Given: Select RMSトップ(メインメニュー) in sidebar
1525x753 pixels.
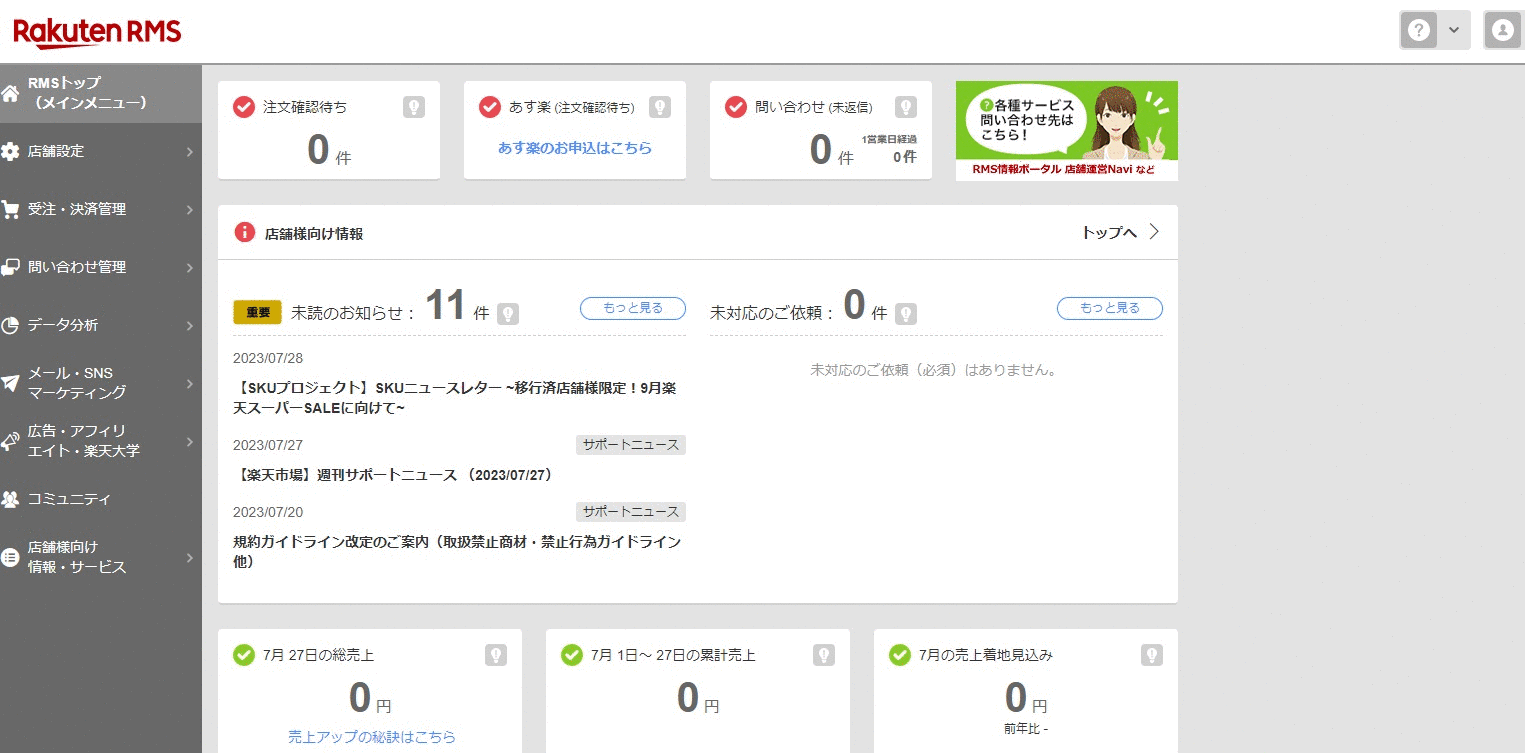Looking at the screenshot, I should (x=101, y=93).
